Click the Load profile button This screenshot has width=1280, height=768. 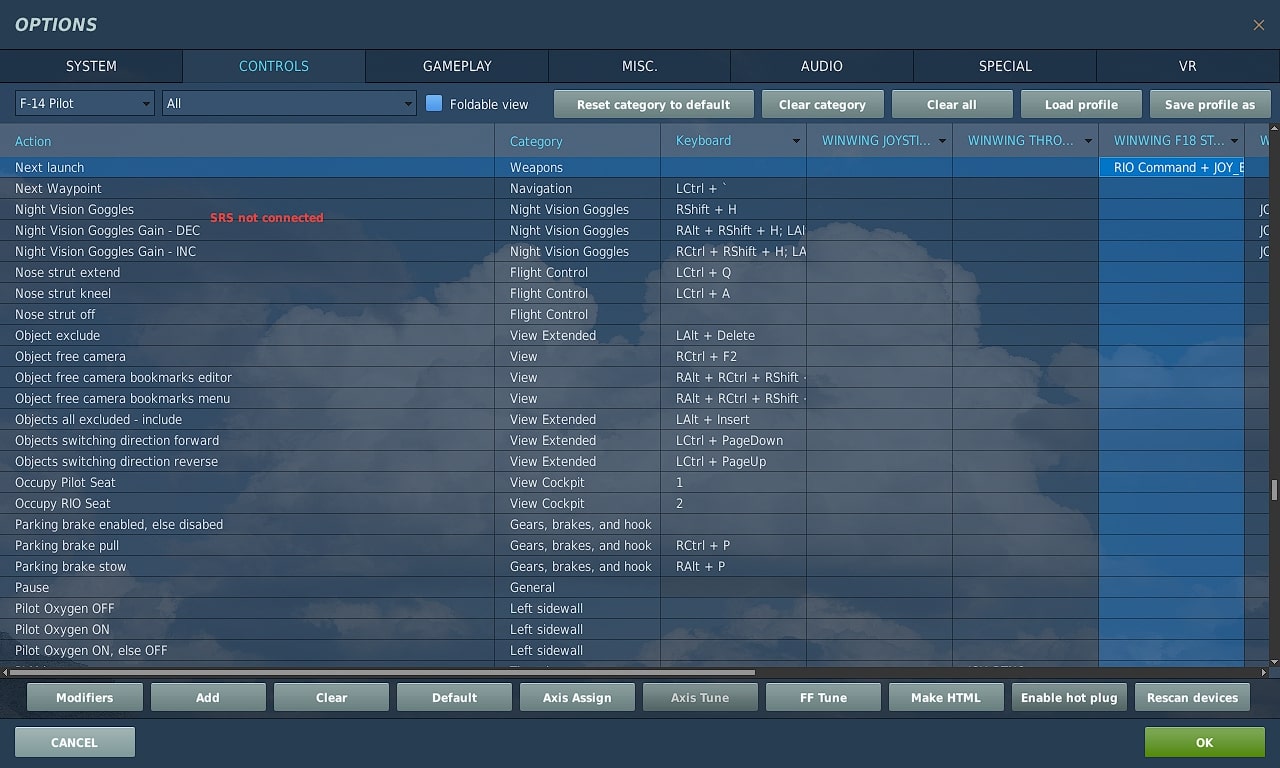click(1080, 105)
